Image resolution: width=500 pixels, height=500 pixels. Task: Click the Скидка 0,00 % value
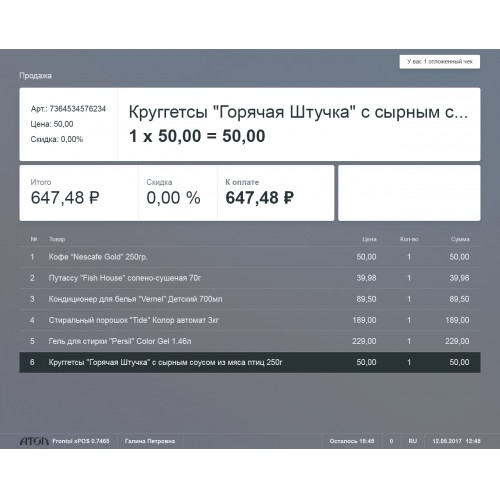pos(173,198)
